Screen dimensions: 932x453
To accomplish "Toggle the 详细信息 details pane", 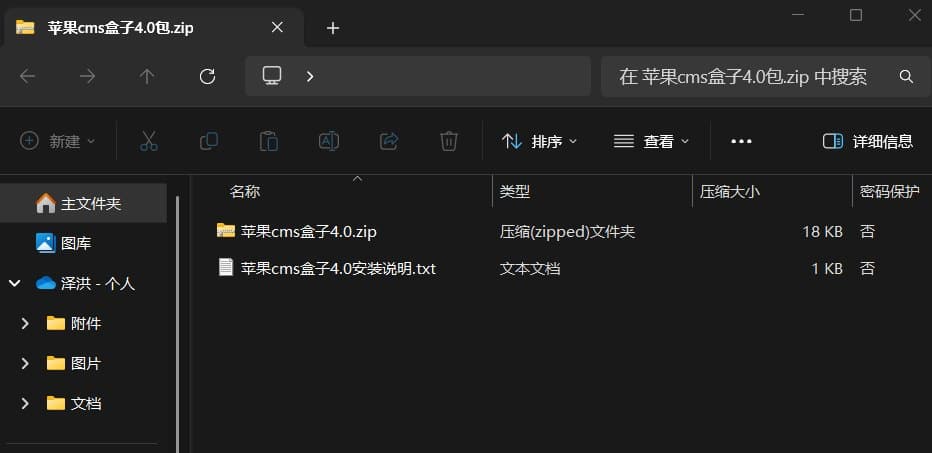I will [x=868, y=141].
